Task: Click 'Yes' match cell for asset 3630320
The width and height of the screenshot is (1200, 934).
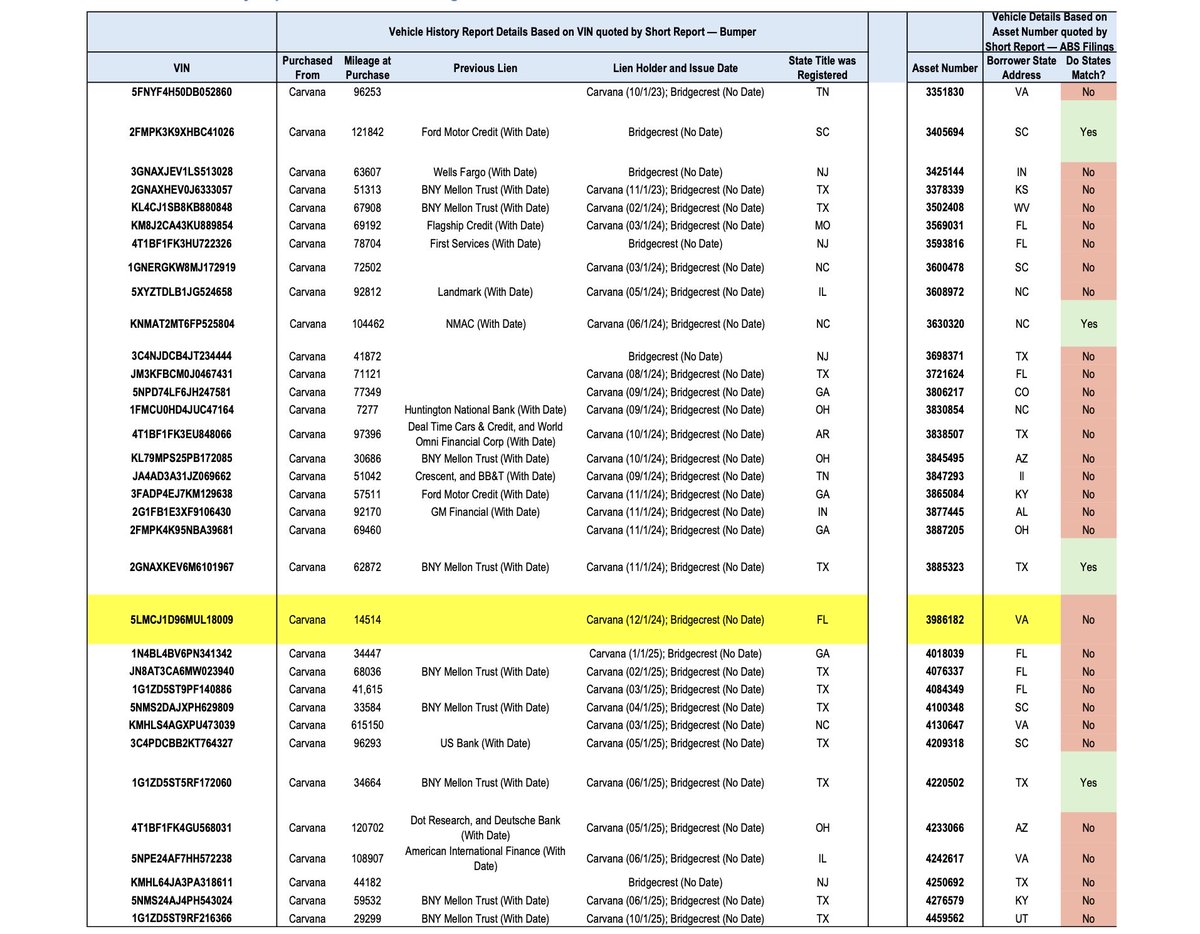Action: coord(1089,324)
